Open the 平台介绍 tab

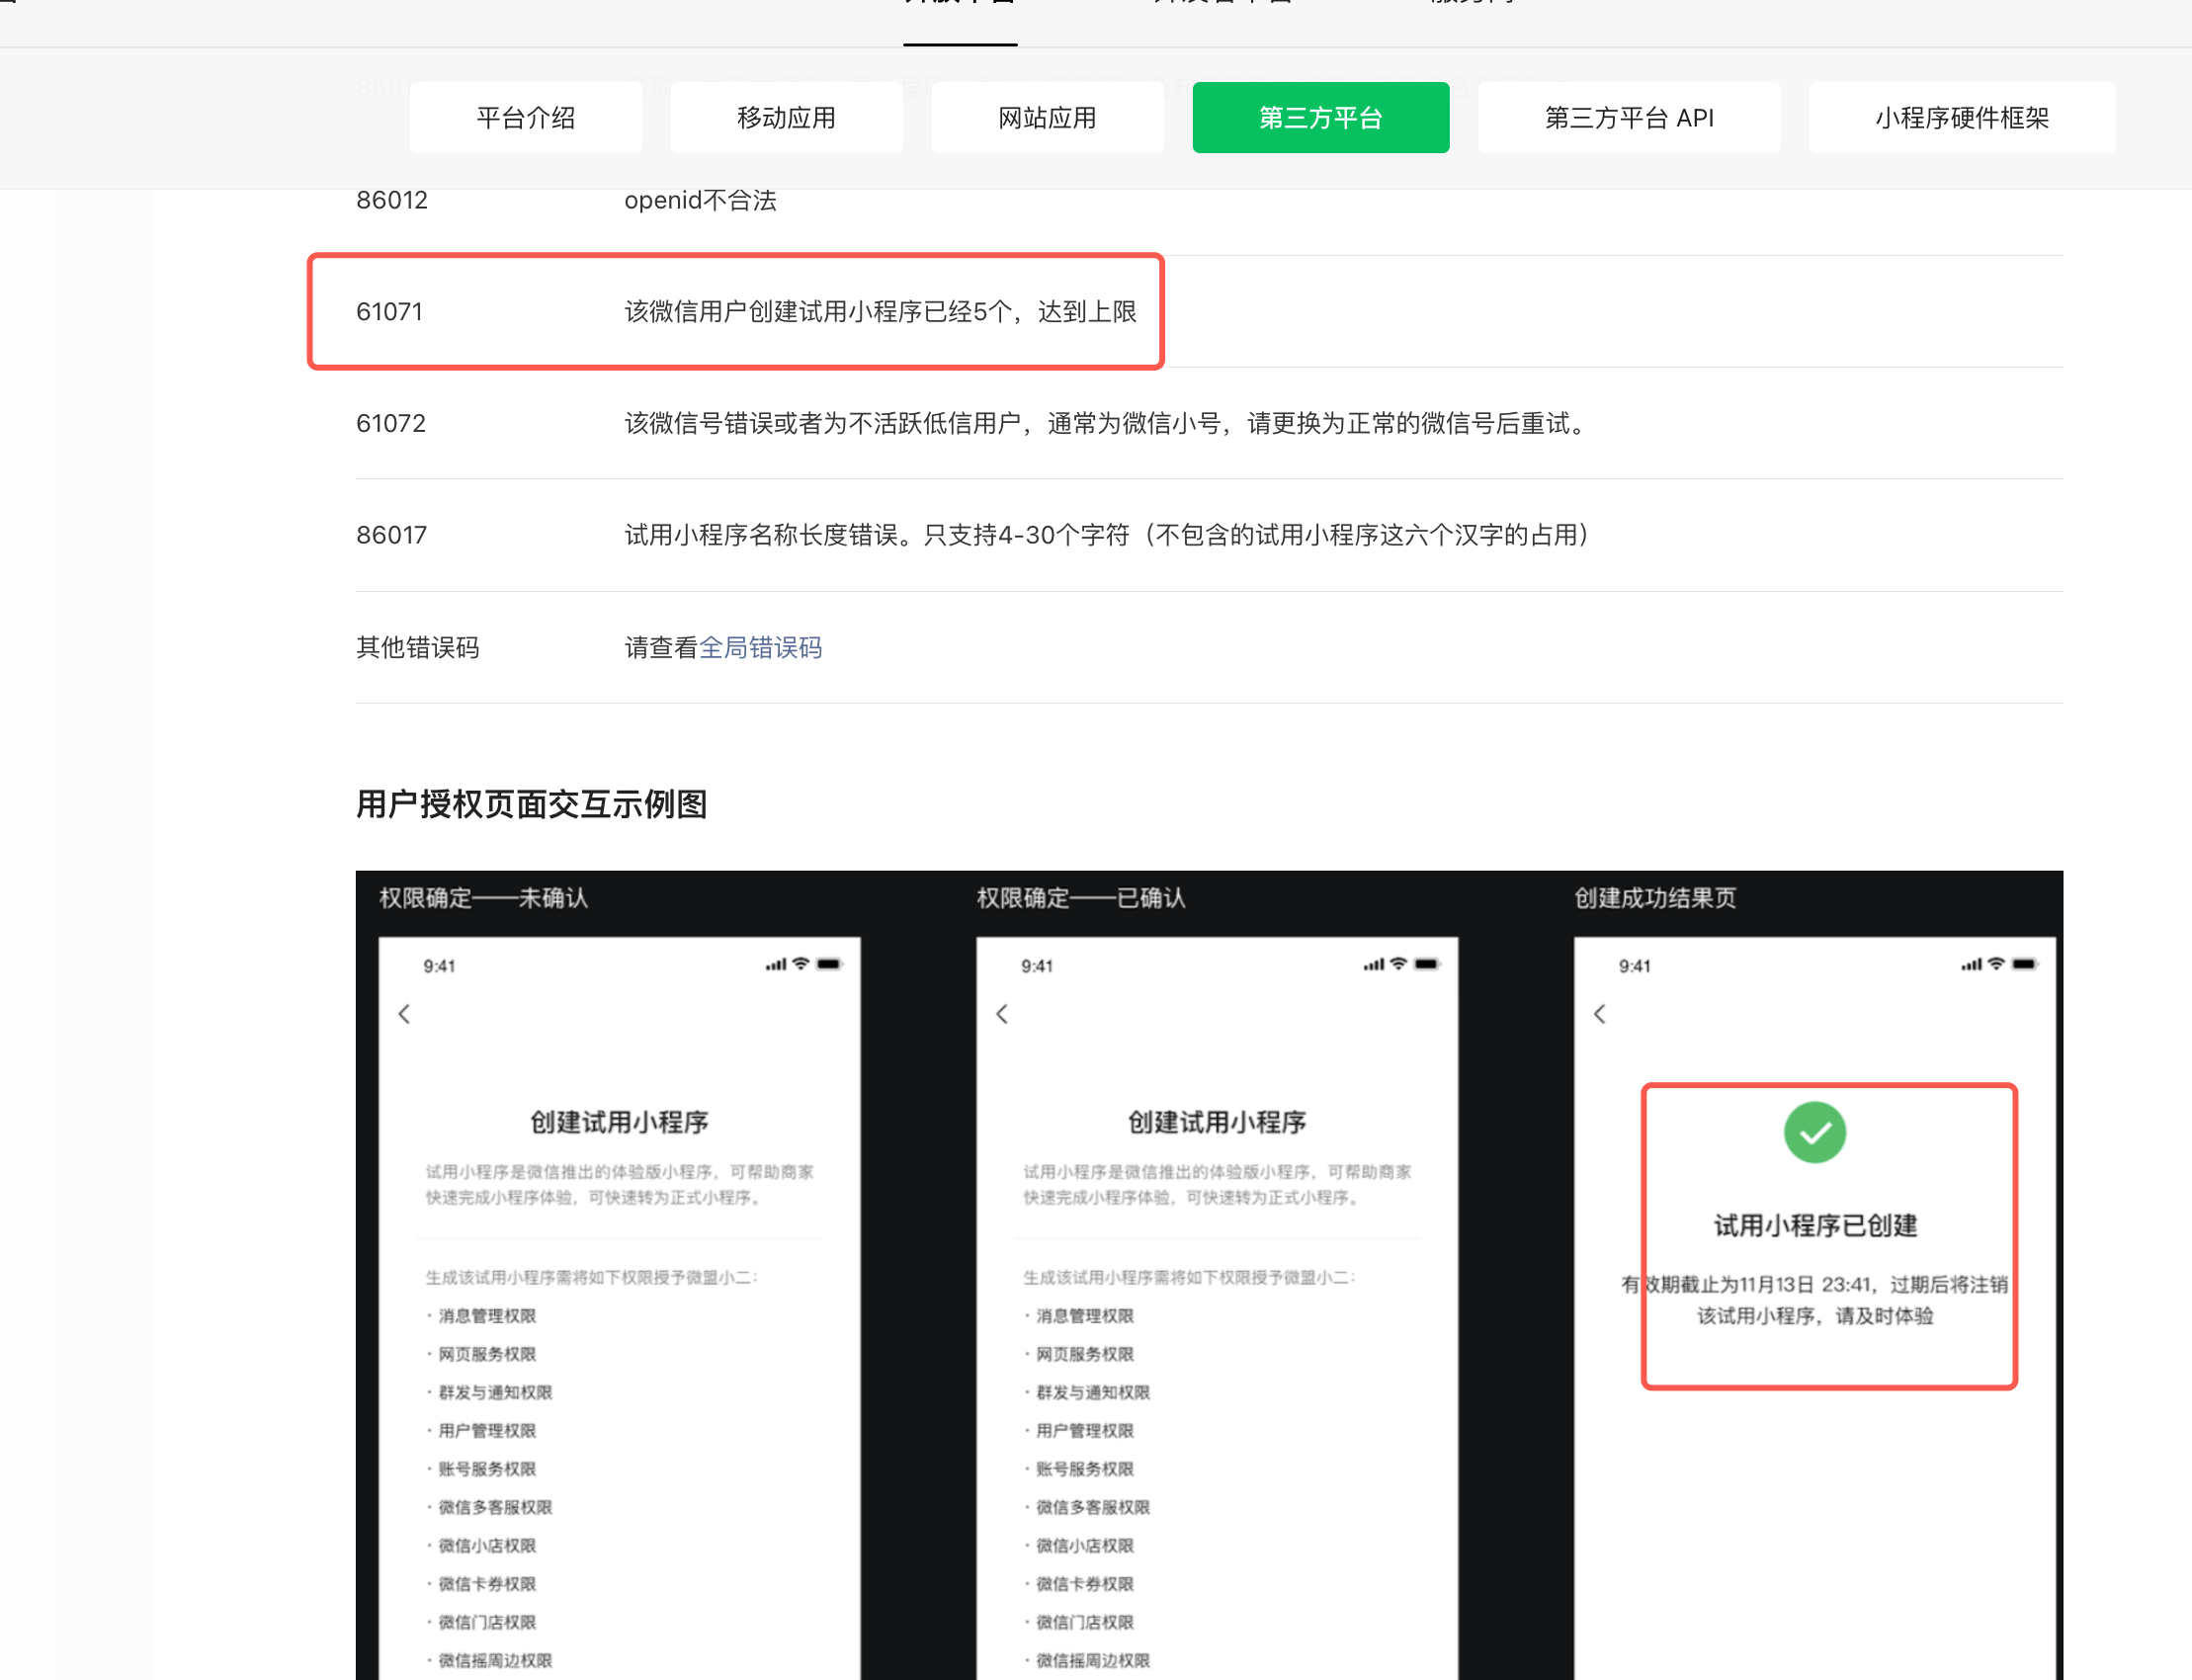pyautogui.click(x=526, y=118)
